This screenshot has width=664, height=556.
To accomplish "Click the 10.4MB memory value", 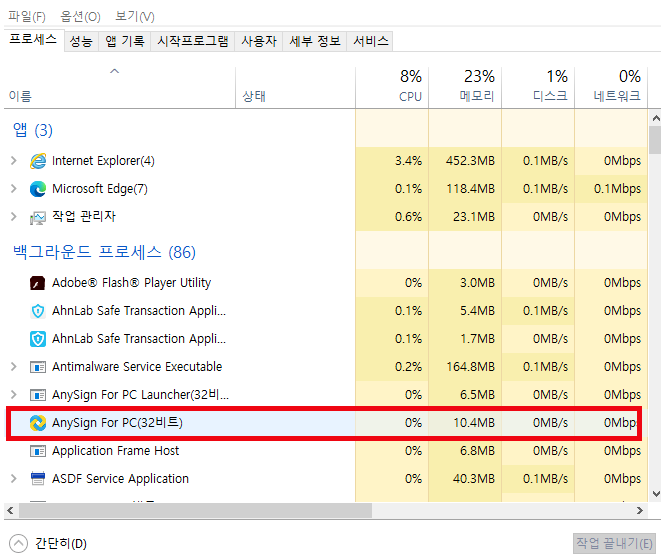I will coord(474,423).
